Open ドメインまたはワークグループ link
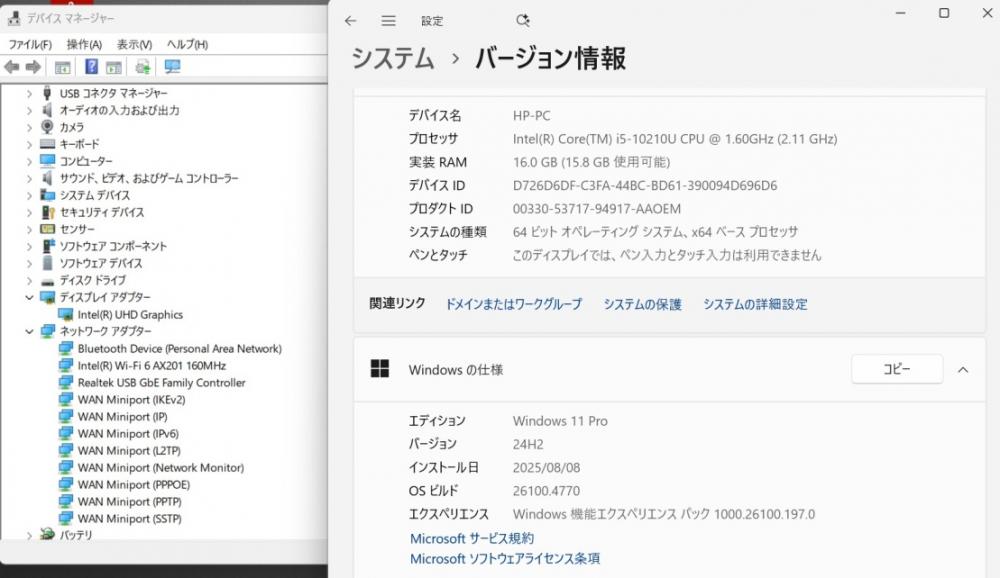Image resolution: width=1000 pixels, height=578 pixels. click(x=513, y=304)
